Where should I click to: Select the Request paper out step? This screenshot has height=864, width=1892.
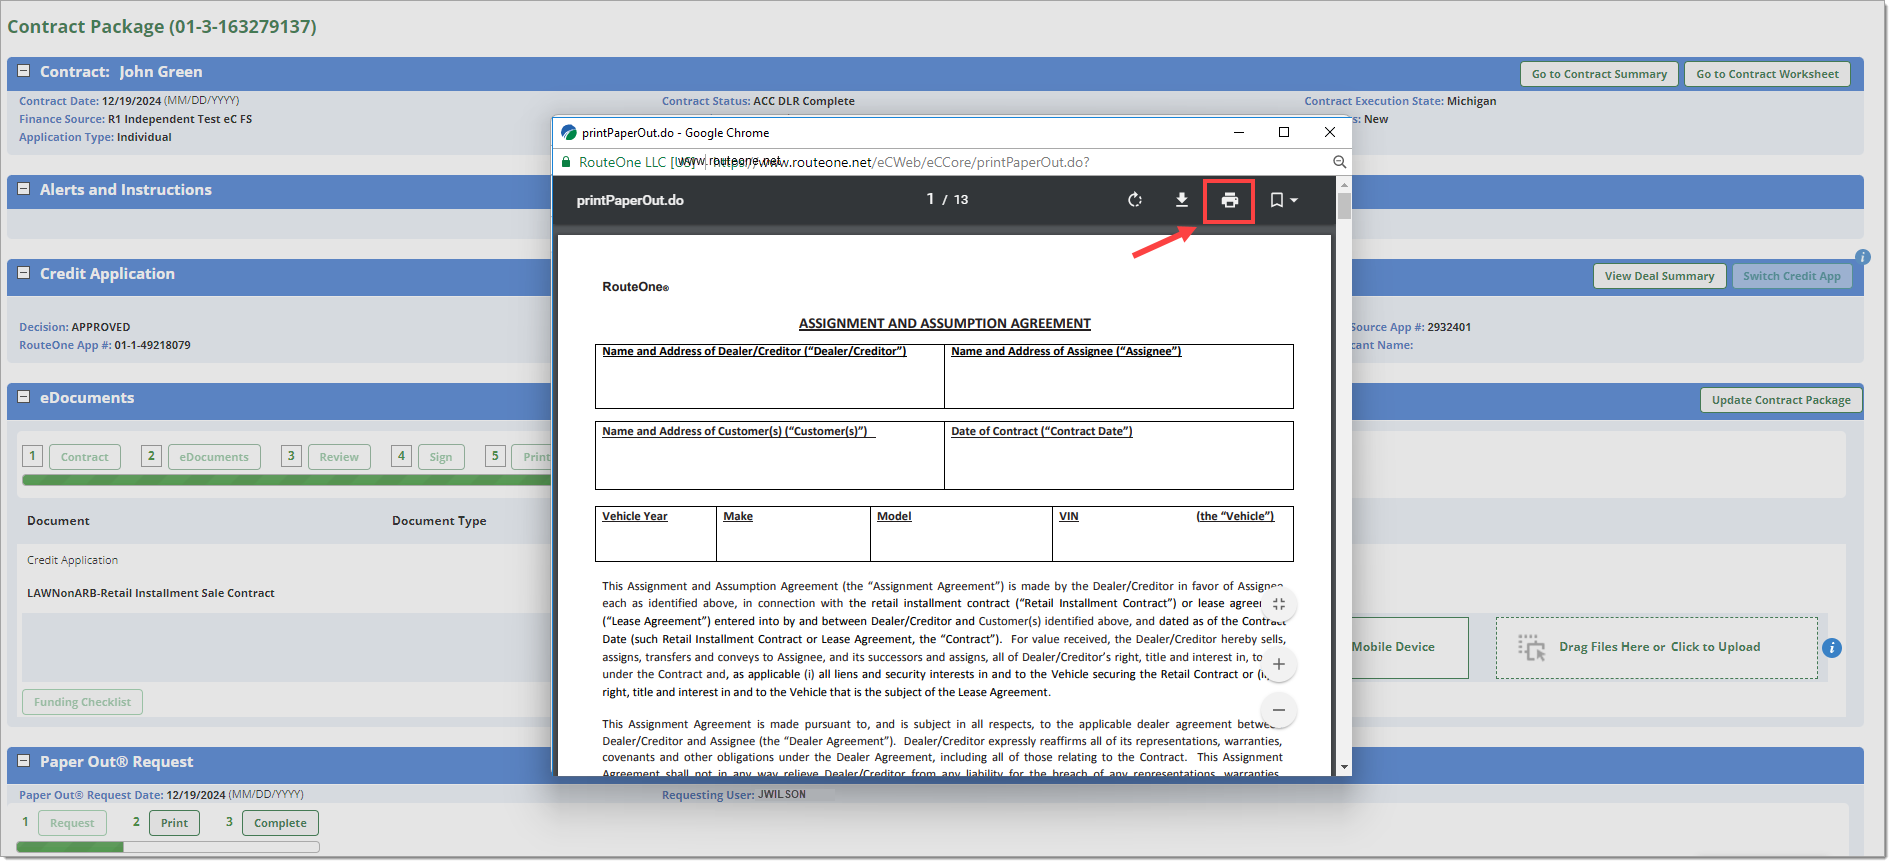[72, 823]
